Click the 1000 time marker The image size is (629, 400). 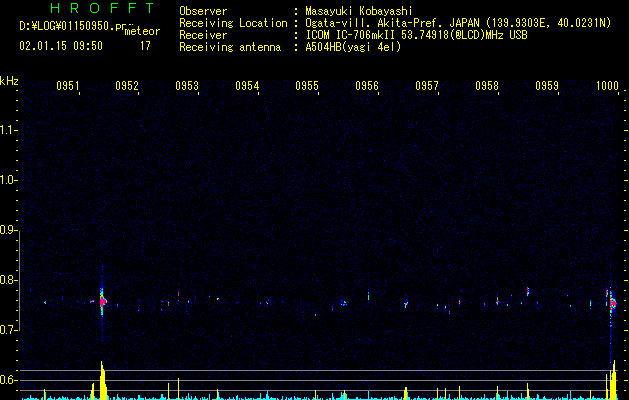(x=607, y=86)
